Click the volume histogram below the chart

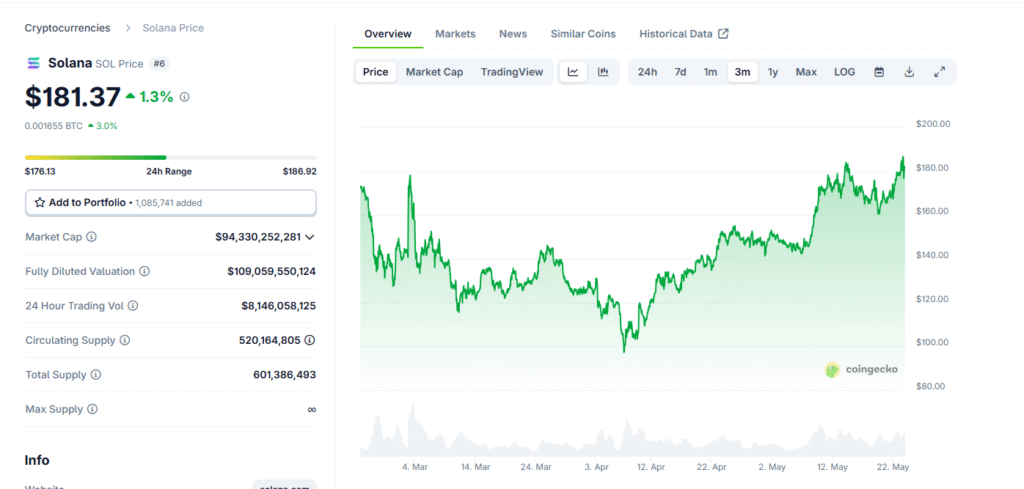pos(632,431)
